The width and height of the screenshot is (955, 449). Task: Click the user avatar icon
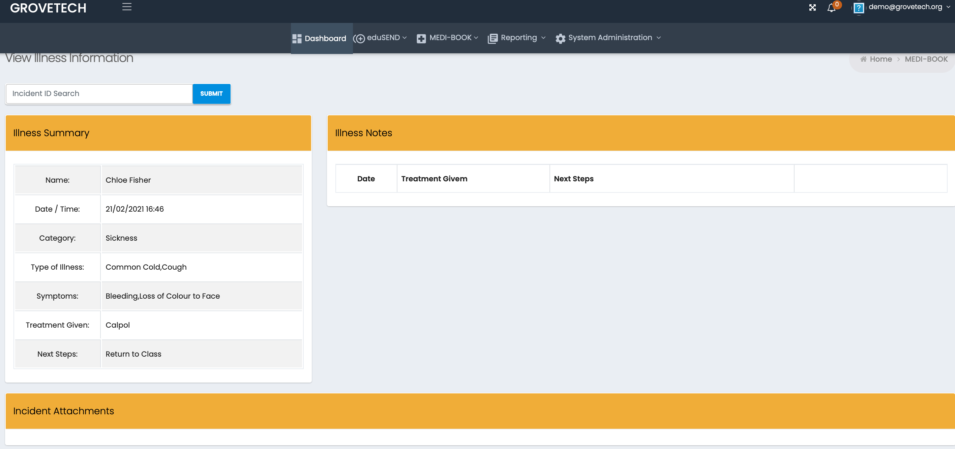(x=858, y=8)
